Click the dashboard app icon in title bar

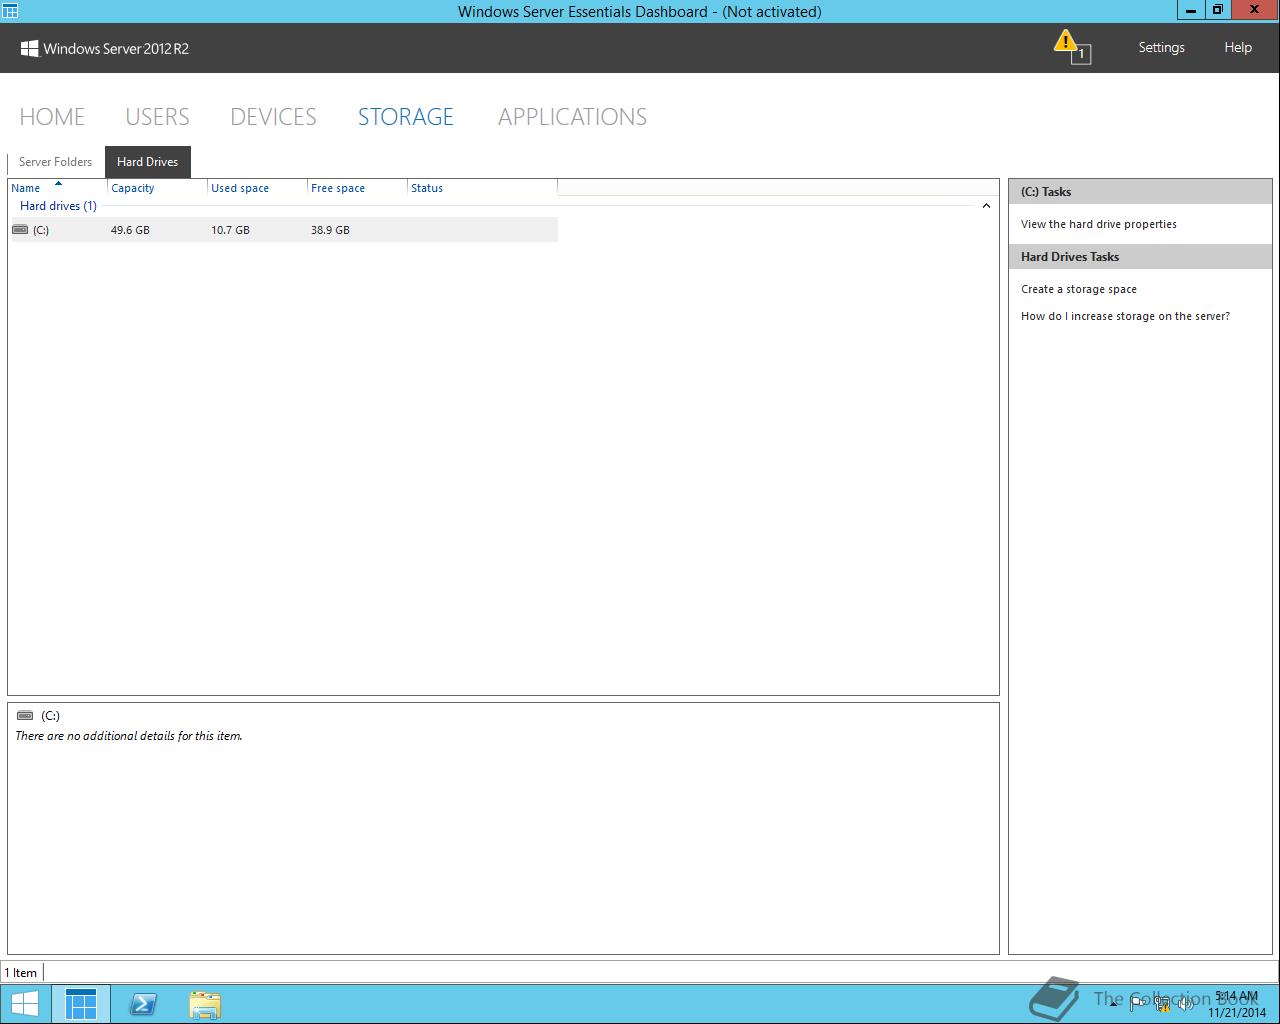10,11
